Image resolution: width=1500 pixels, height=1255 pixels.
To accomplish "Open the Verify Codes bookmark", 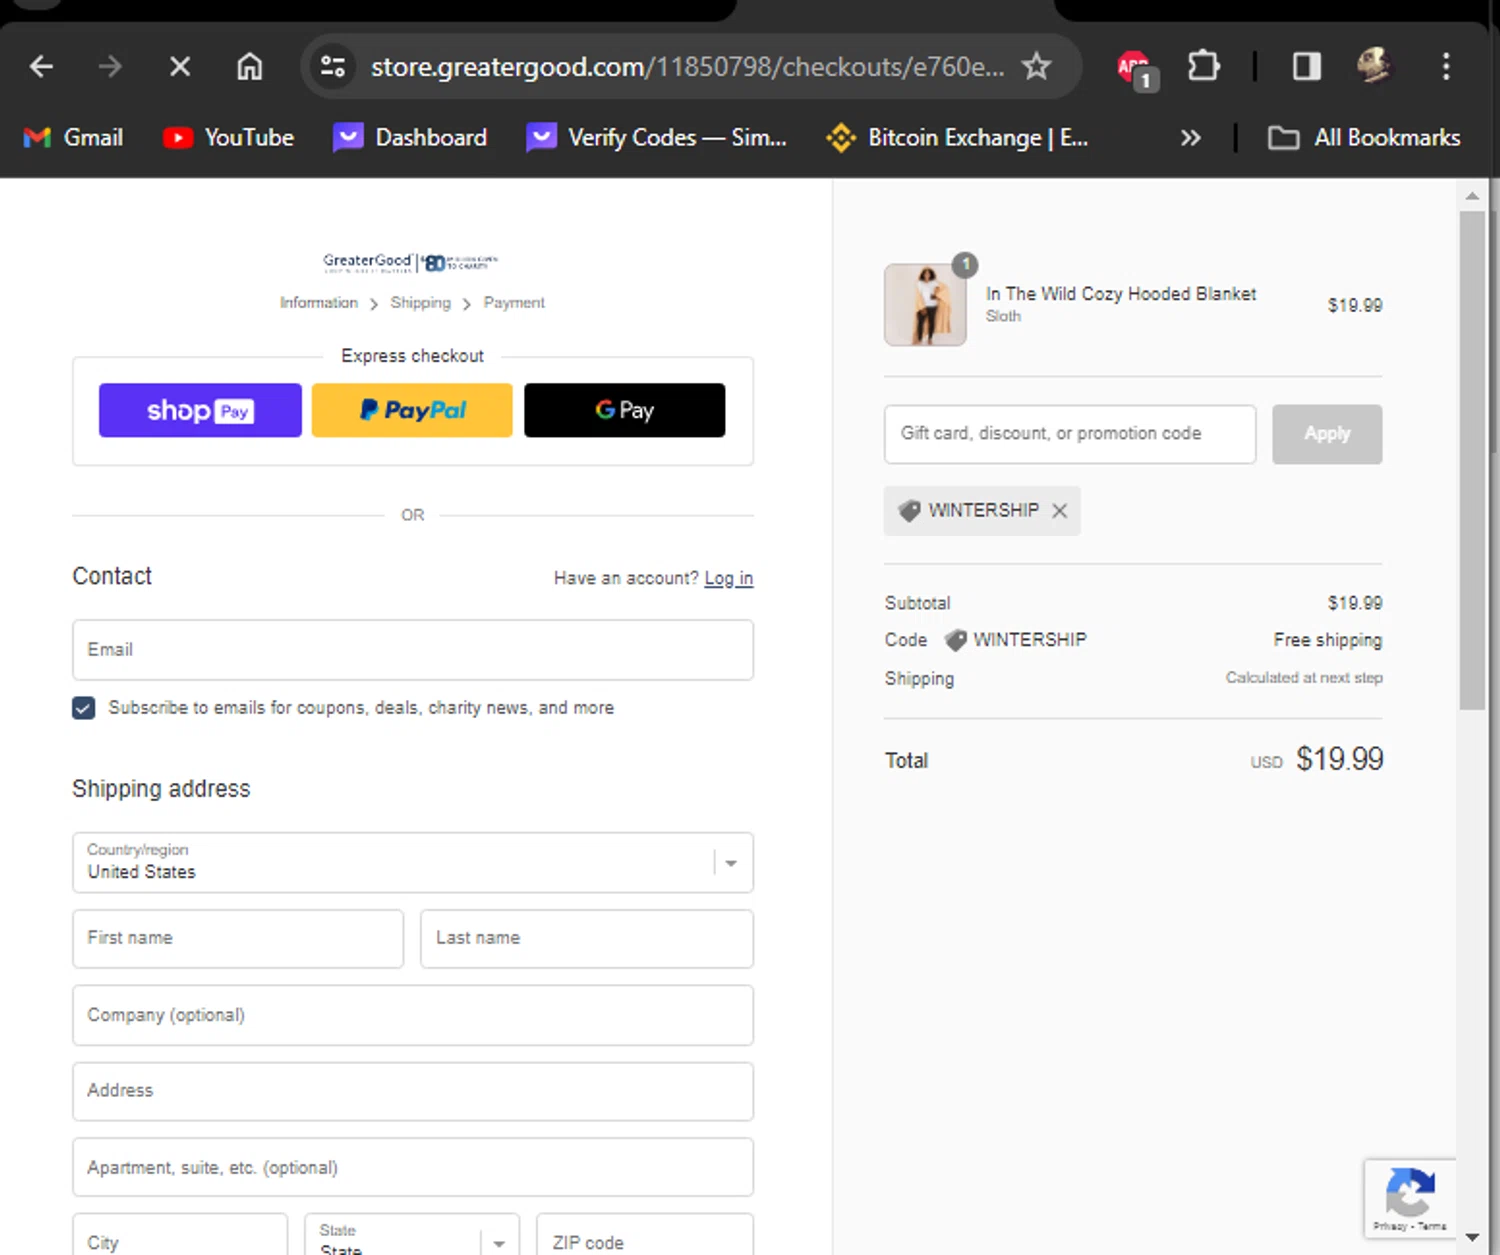I will click(657, 138).
